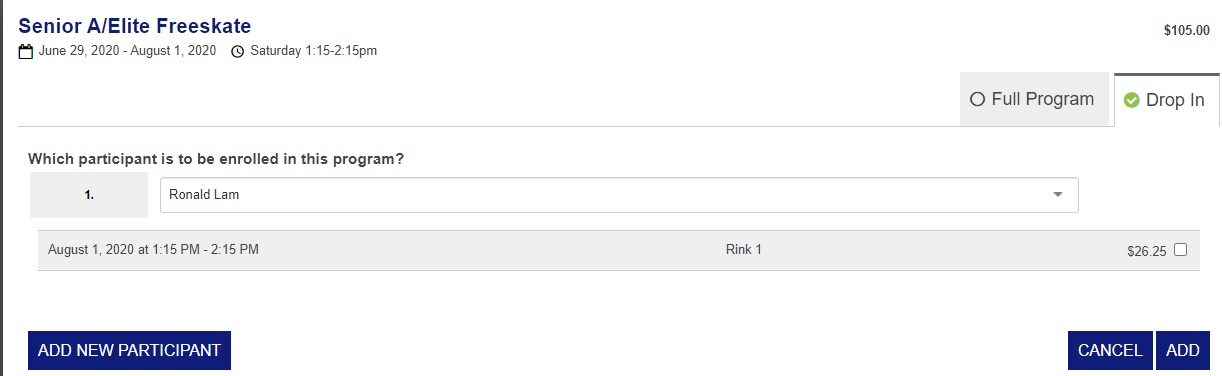Click the Senior A/Elite Freeskate title
The image size is (1222, 376).
(135, 25)
